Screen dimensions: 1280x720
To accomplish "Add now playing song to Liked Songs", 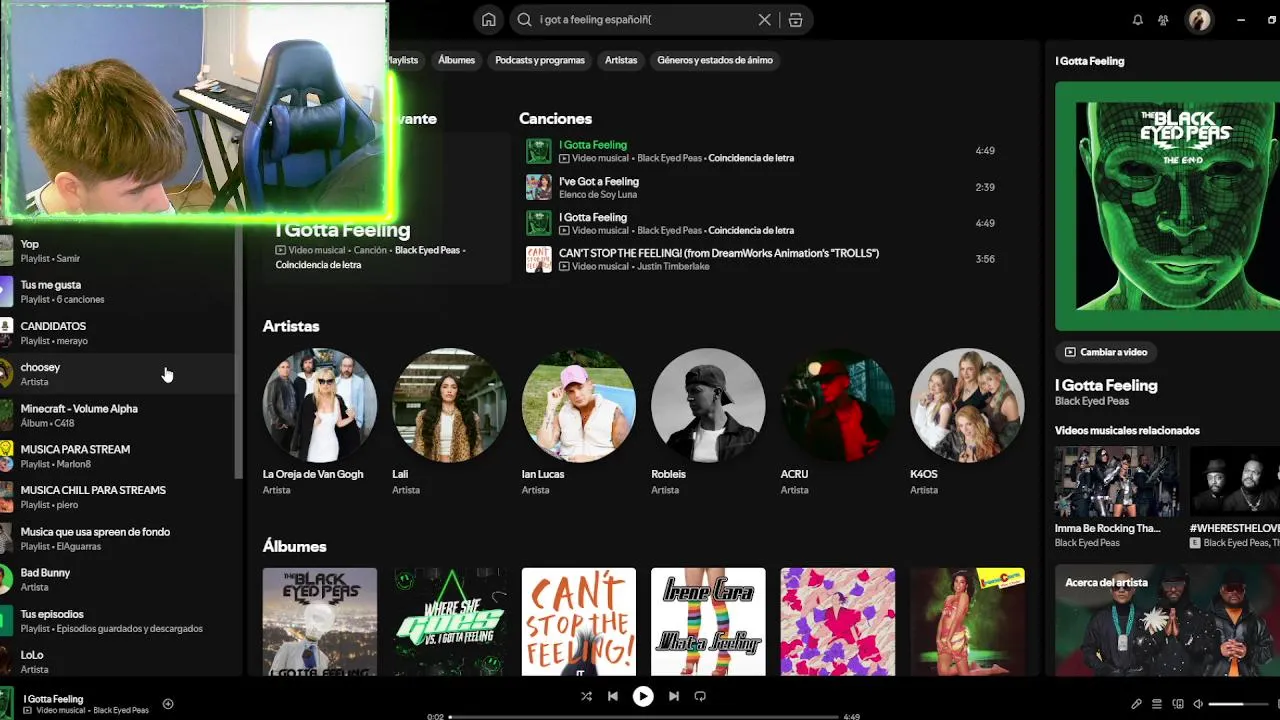I will coord(168,704).
